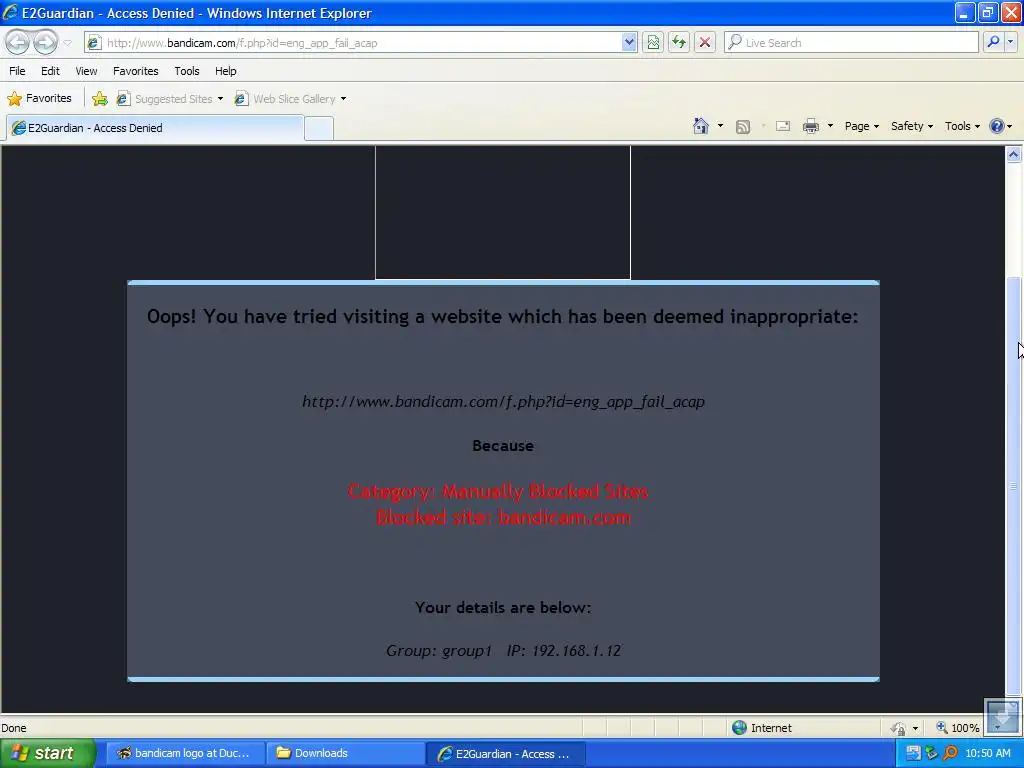Expand the Print options dropdown arrow
The image size is (1024, 768).
pos(830,126)
